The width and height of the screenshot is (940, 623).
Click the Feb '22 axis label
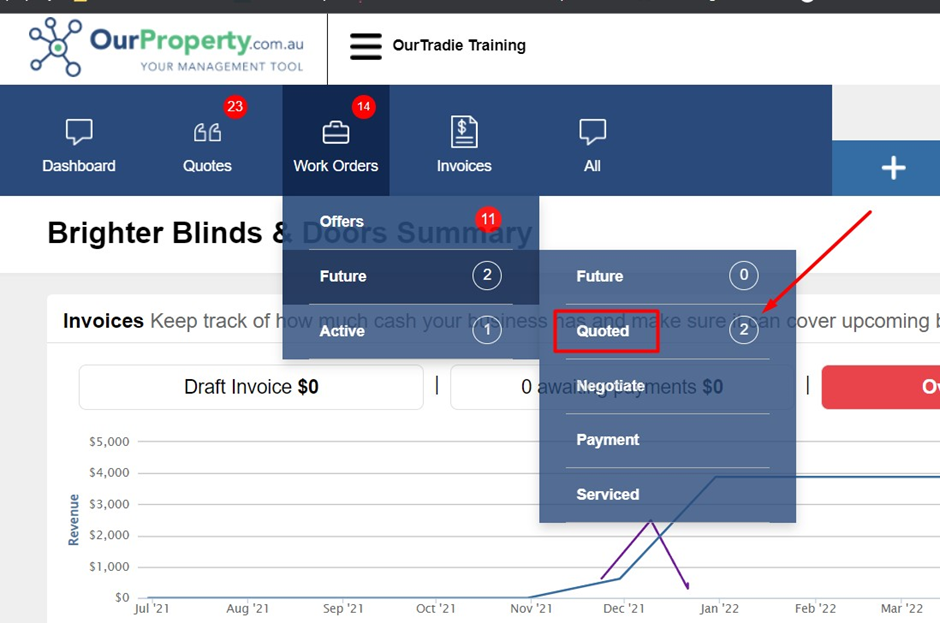pyautogui.click(x=815, y=609)
